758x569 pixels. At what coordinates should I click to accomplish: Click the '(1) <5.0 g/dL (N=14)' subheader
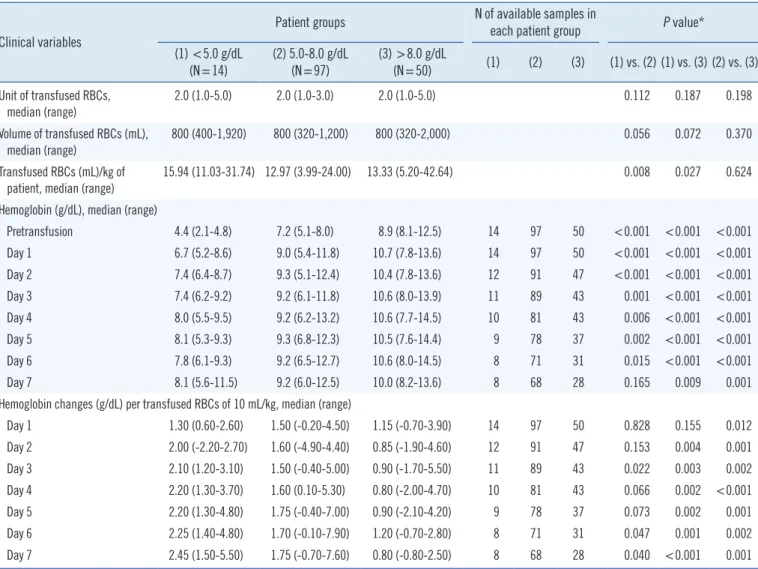point(208,62)
